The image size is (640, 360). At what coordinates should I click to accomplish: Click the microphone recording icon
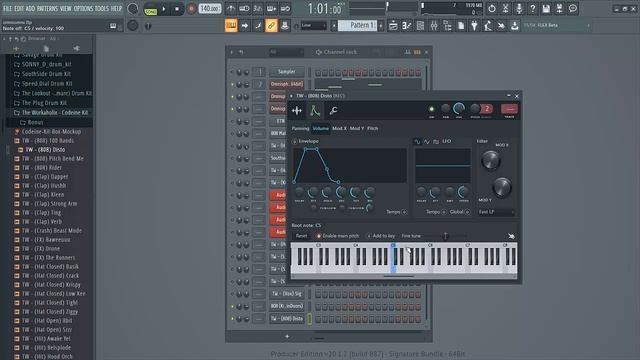tap(519, 9)
